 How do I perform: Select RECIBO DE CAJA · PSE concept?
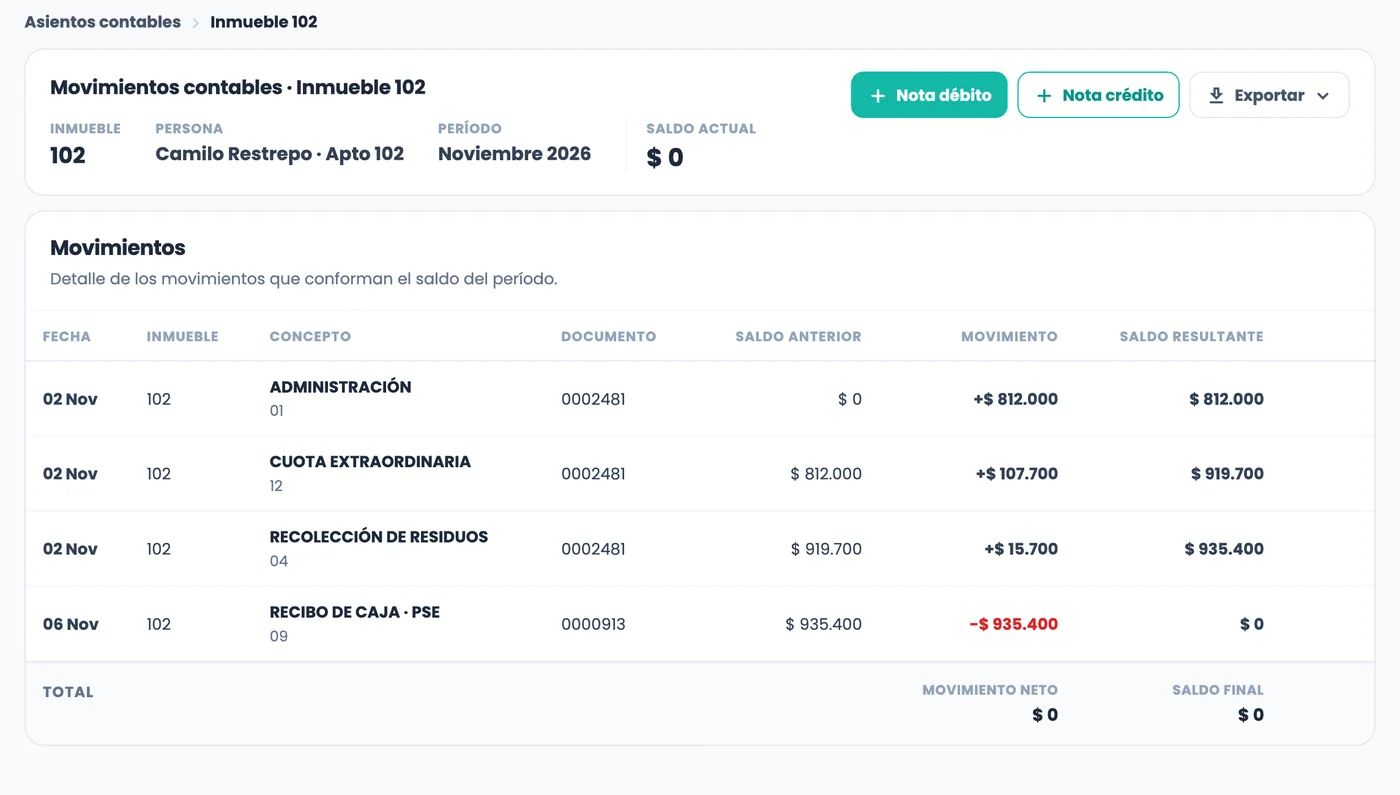tap(355, 612)
